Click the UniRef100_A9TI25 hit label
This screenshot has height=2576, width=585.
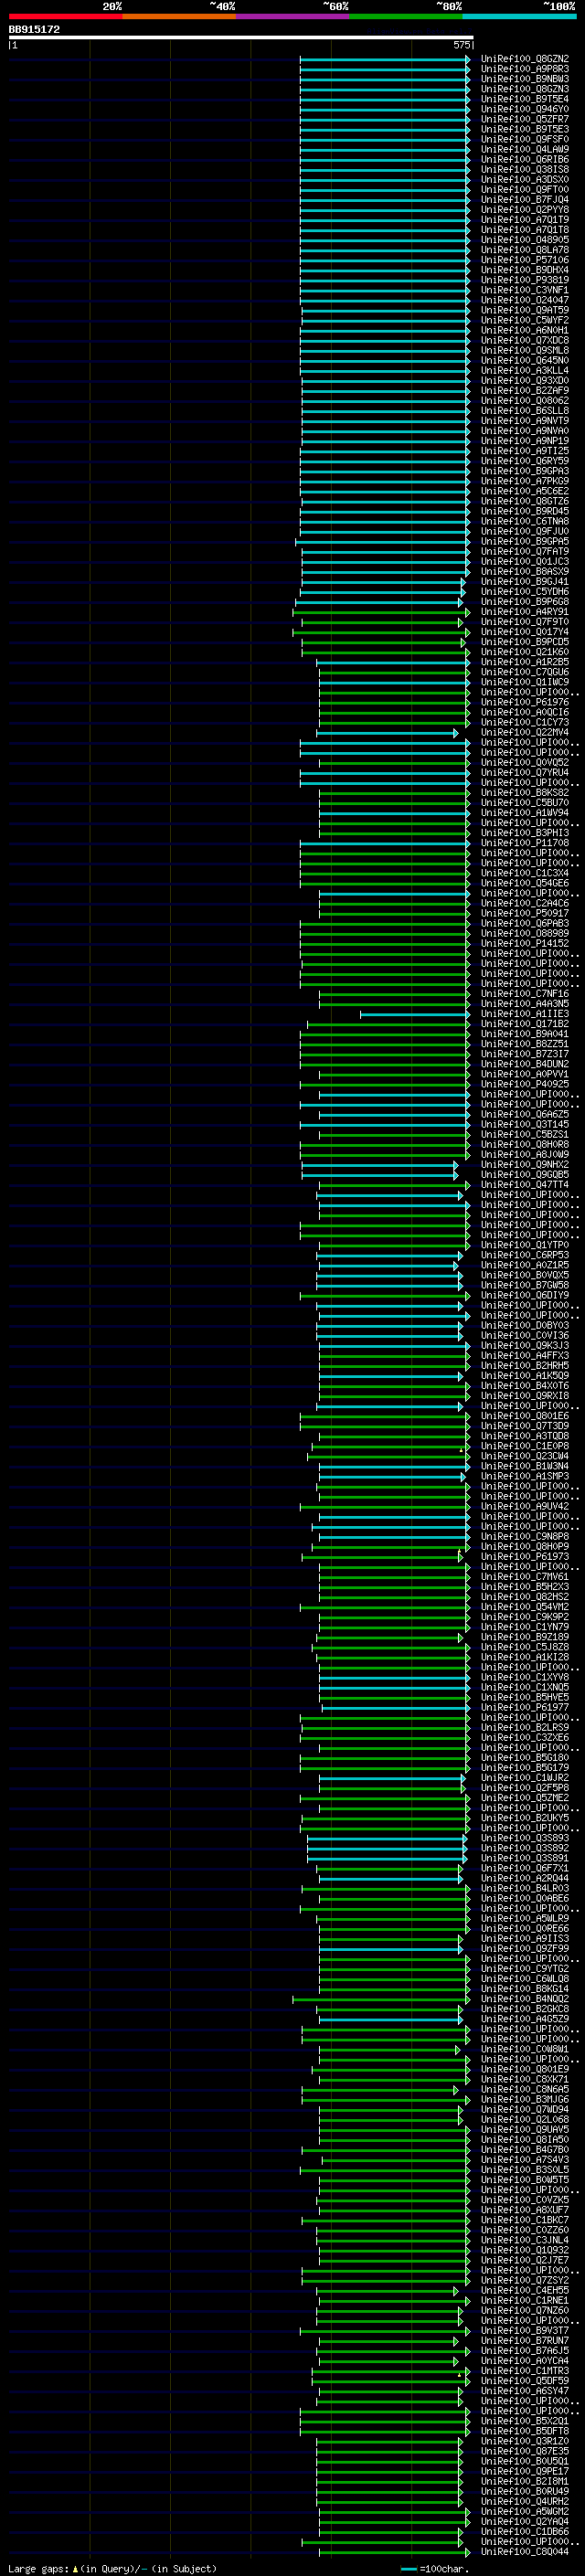click(x=524, y=451)
